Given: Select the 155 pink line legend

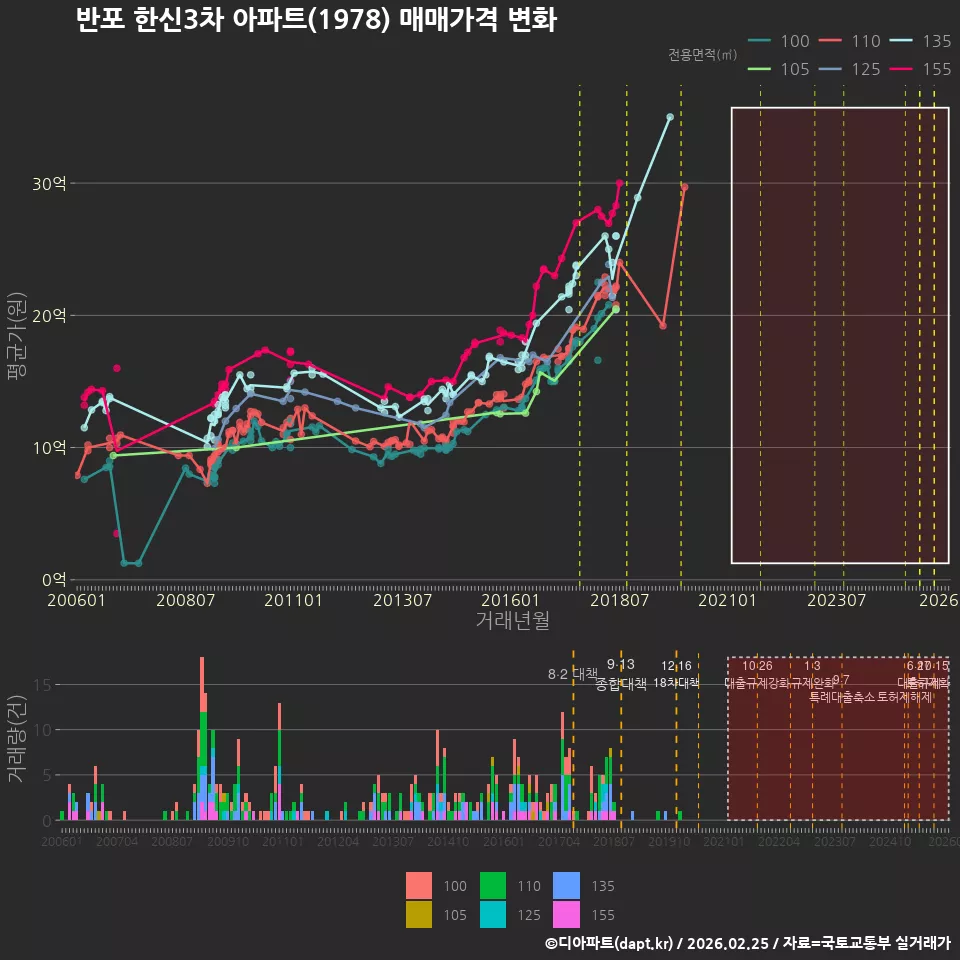Looking at the screenshot, I should [x=921, y=69].
